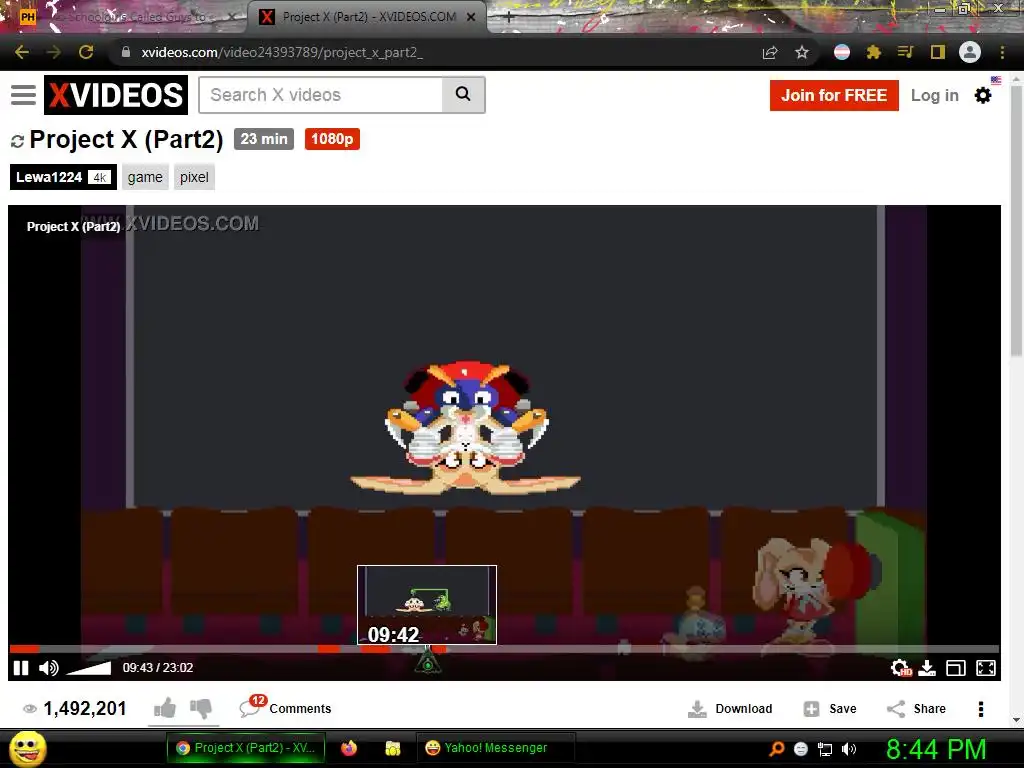Image resolution: width=1024 pixels, height=768 pixels.
Task: Open site settings gear icon
Action: (983, 95)
